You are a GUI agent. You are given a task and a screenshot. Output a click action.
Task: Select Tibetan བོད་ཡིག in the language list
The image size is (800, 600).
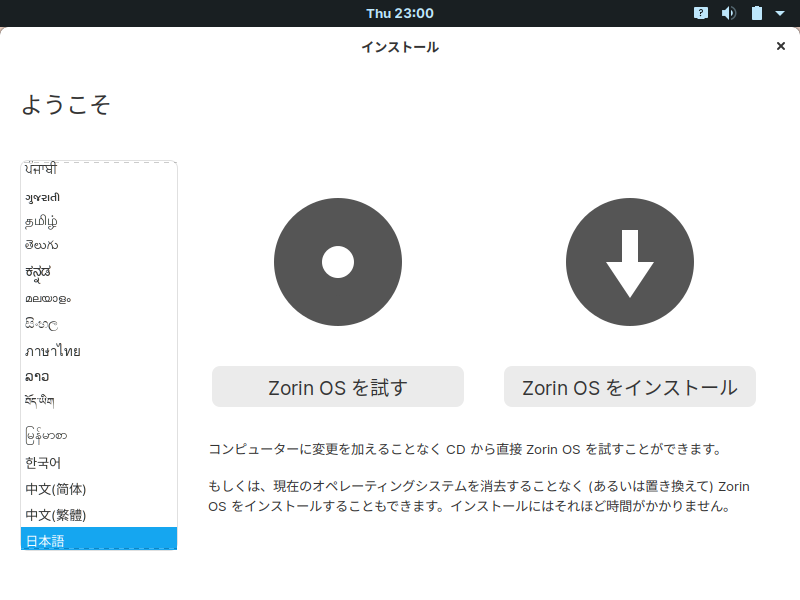click(99, 402)
